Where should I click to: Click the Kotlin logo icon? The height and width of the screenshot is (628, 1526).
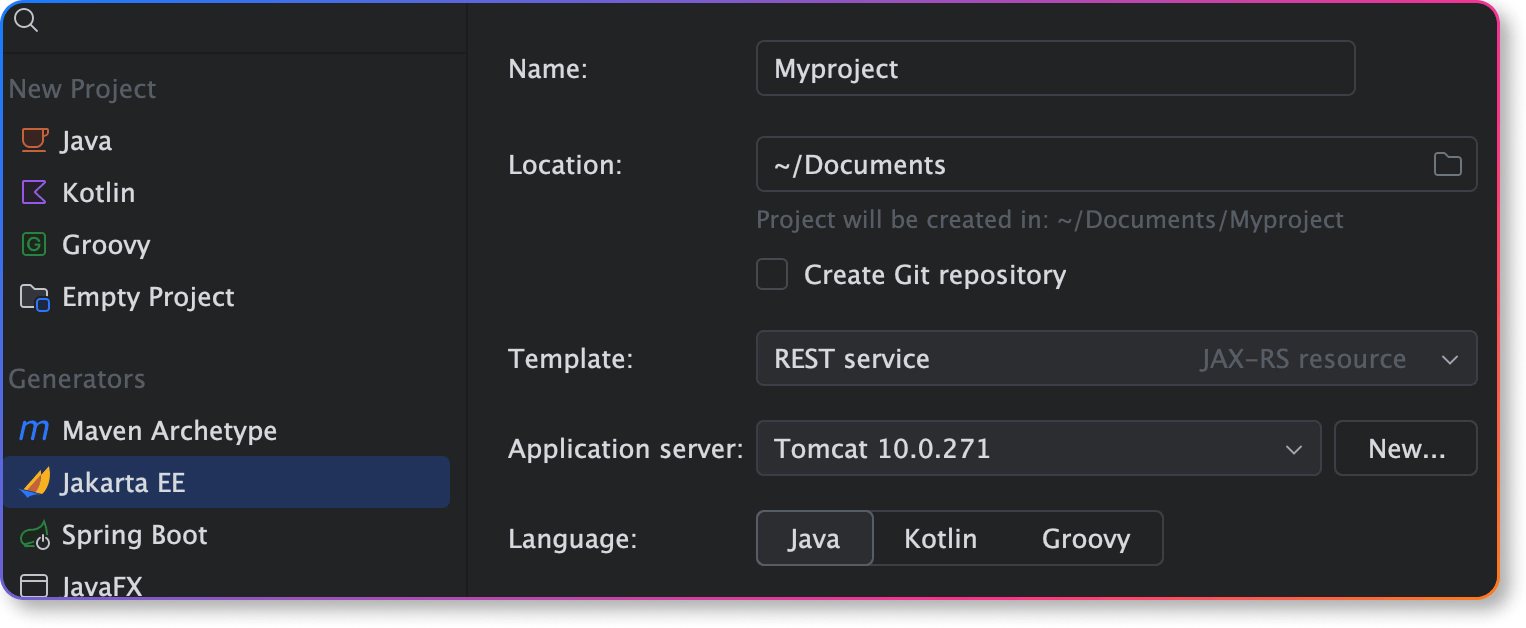(x=35, y=193)
